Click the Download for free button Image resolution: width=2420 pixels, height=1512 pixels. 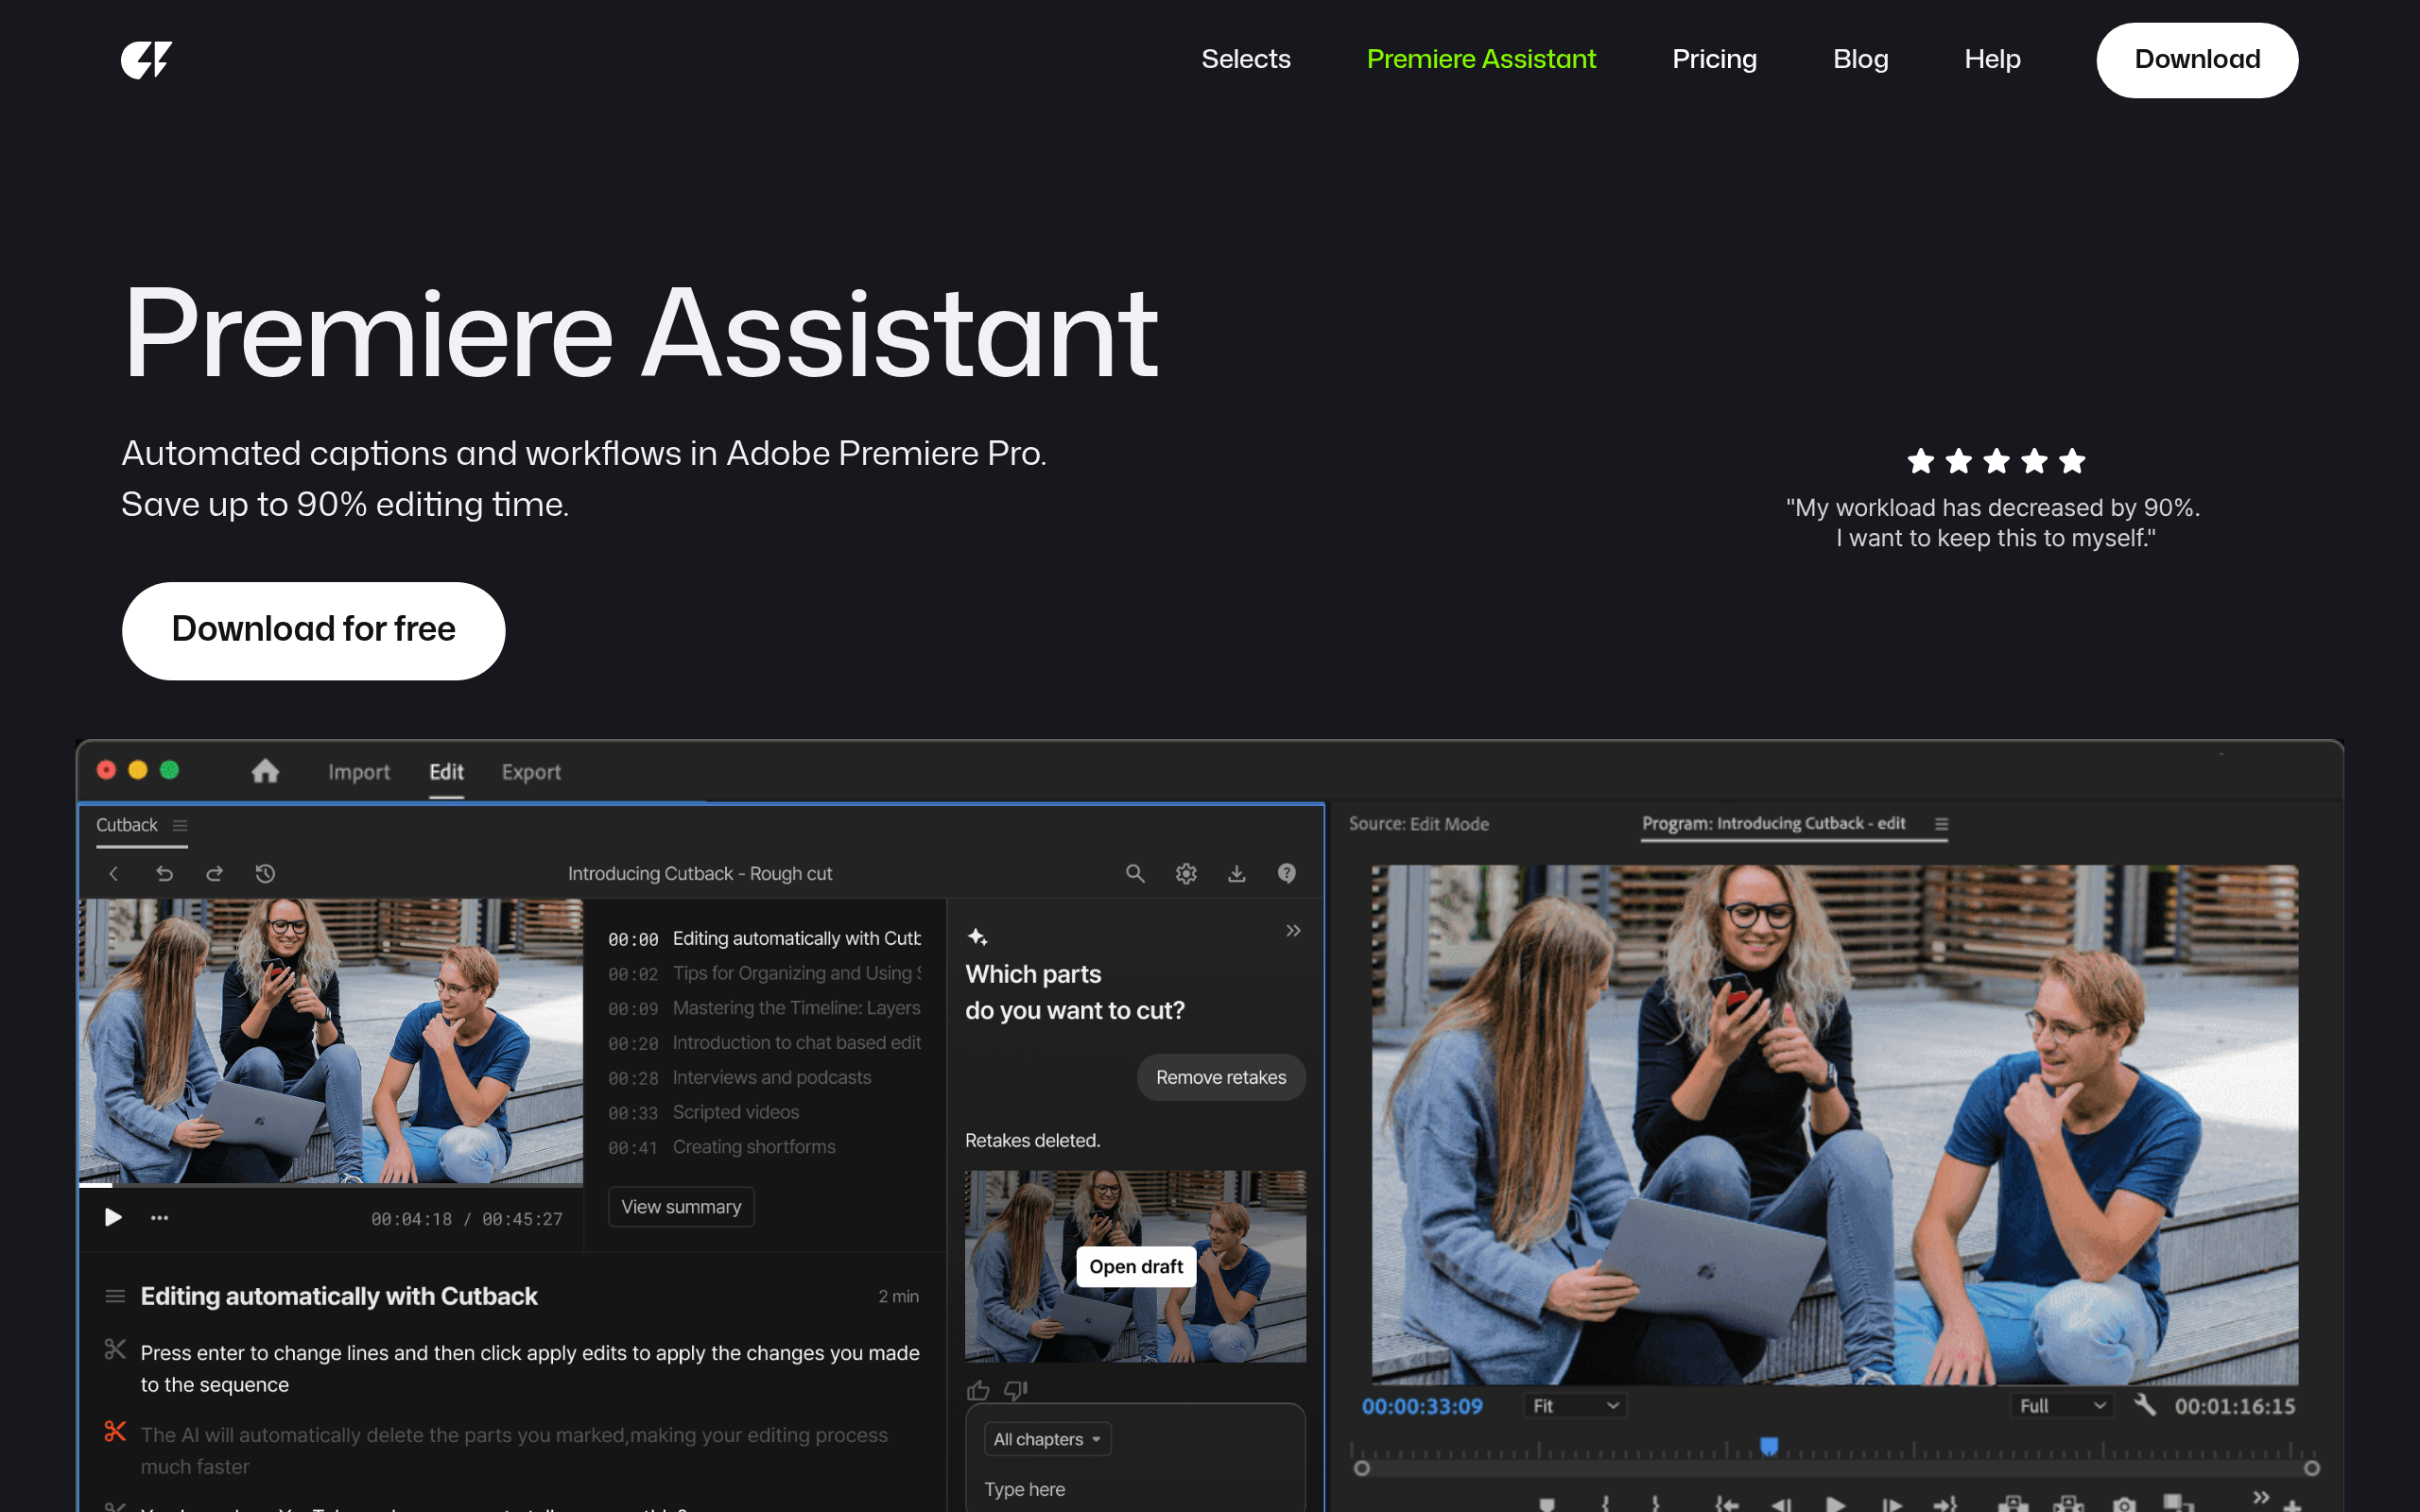(x=313, y=630)
